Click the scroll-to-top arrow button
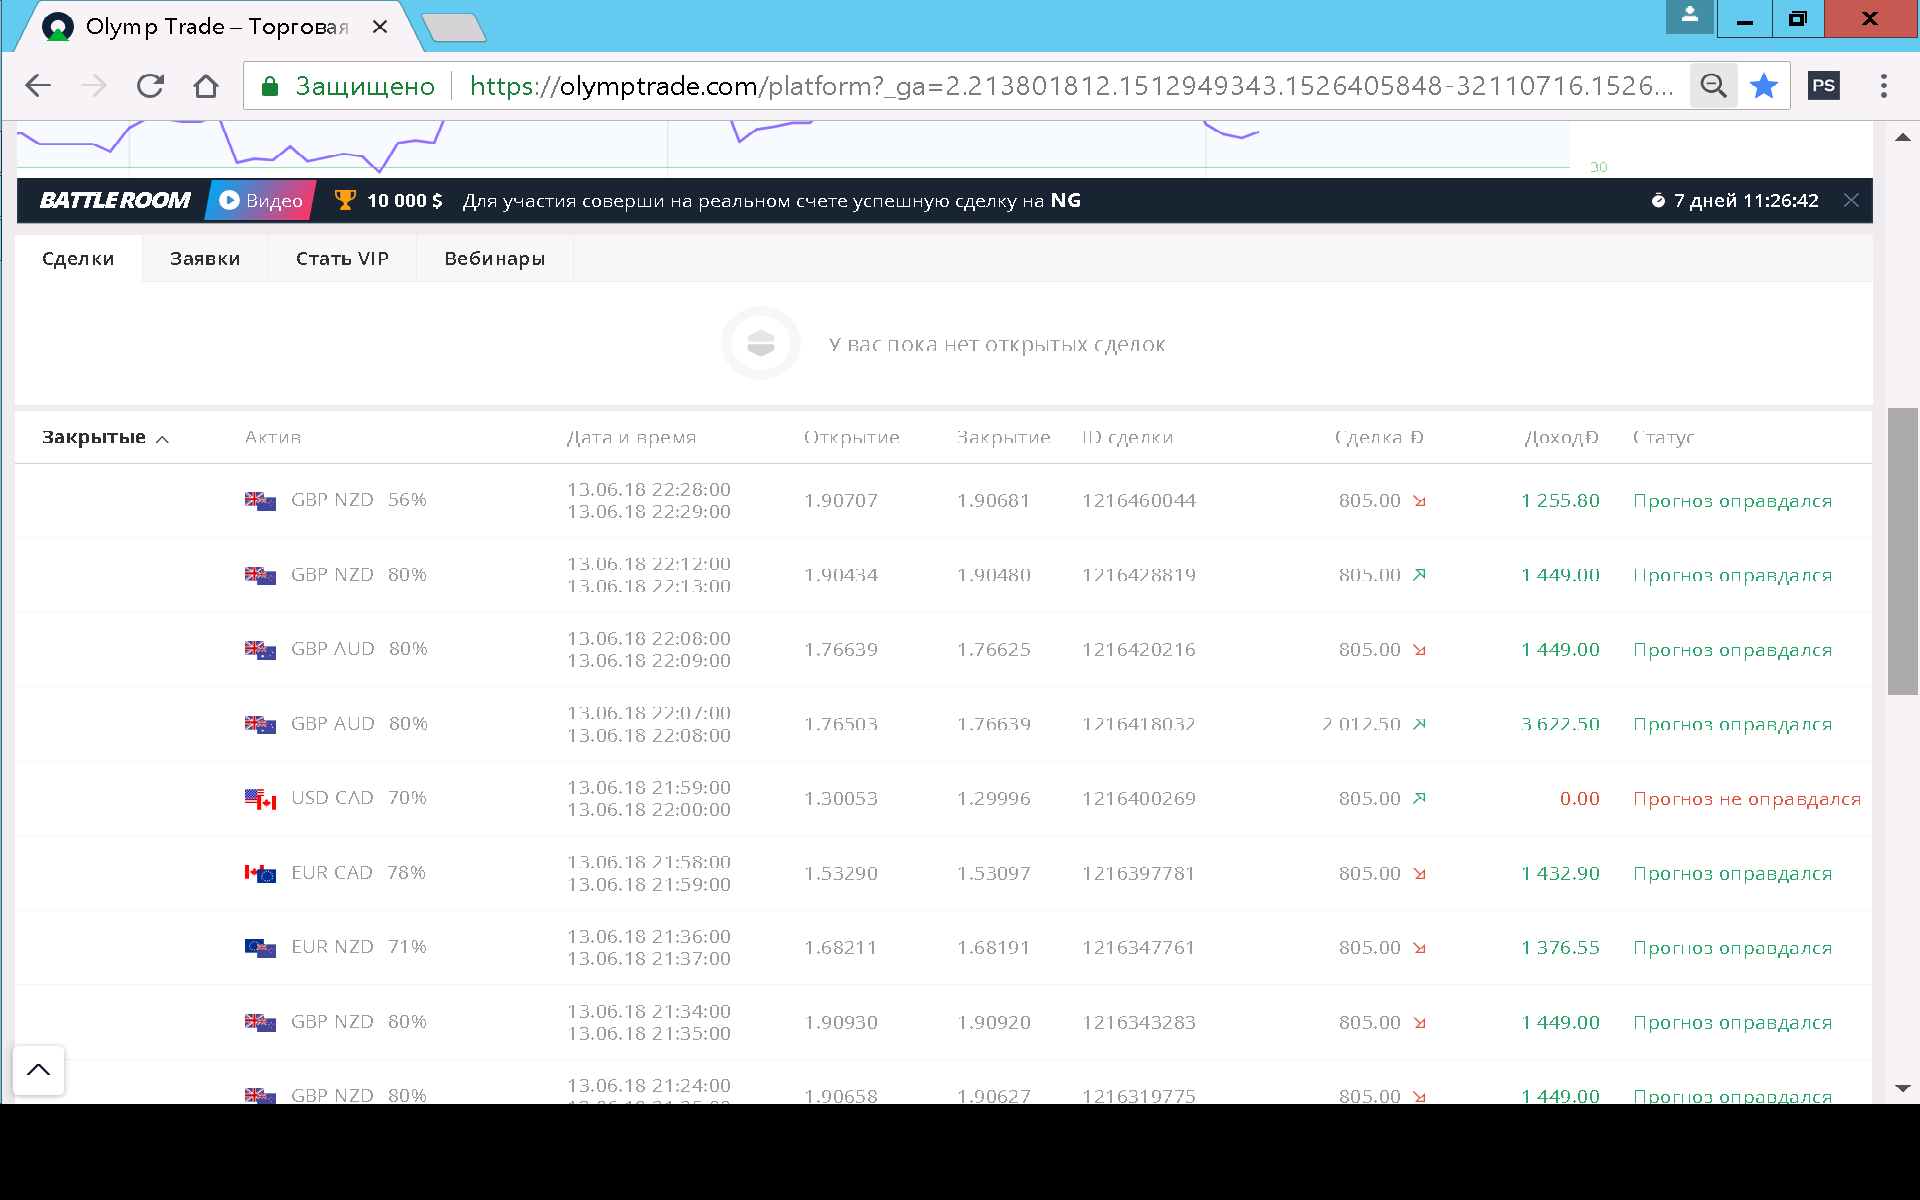 click(x=38, y=1070)
